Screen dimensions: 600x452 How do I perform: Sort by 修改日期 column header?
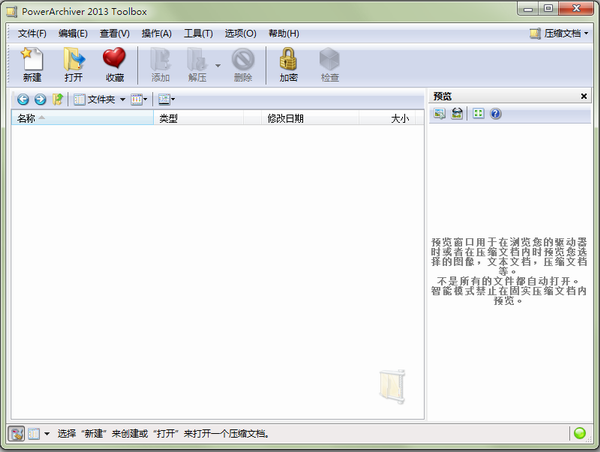[x=310, y=118]
